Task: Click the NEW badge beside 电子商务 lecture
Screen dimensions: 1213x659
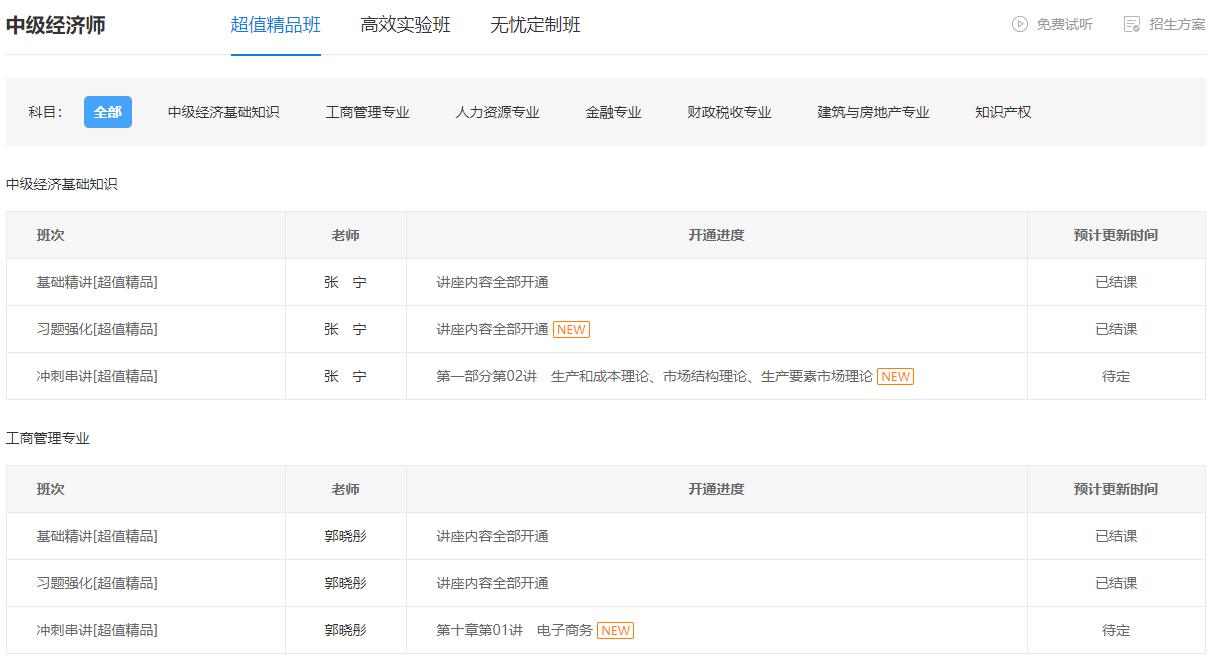Action: pyautogui.click(x=617, y=630)
